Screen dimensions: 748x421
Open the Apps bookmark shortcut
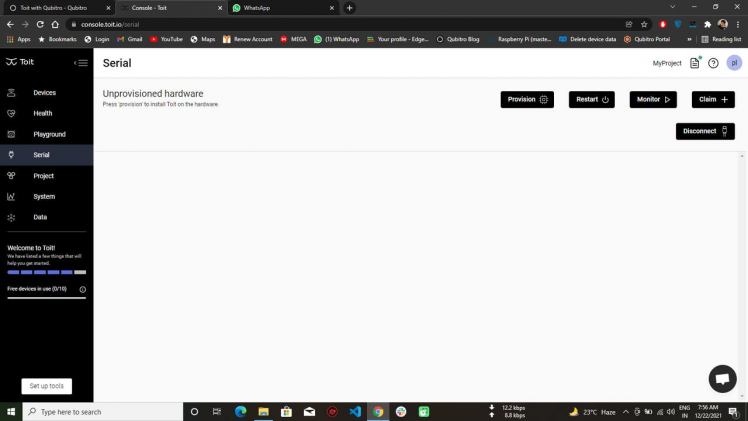click(19, 39)
